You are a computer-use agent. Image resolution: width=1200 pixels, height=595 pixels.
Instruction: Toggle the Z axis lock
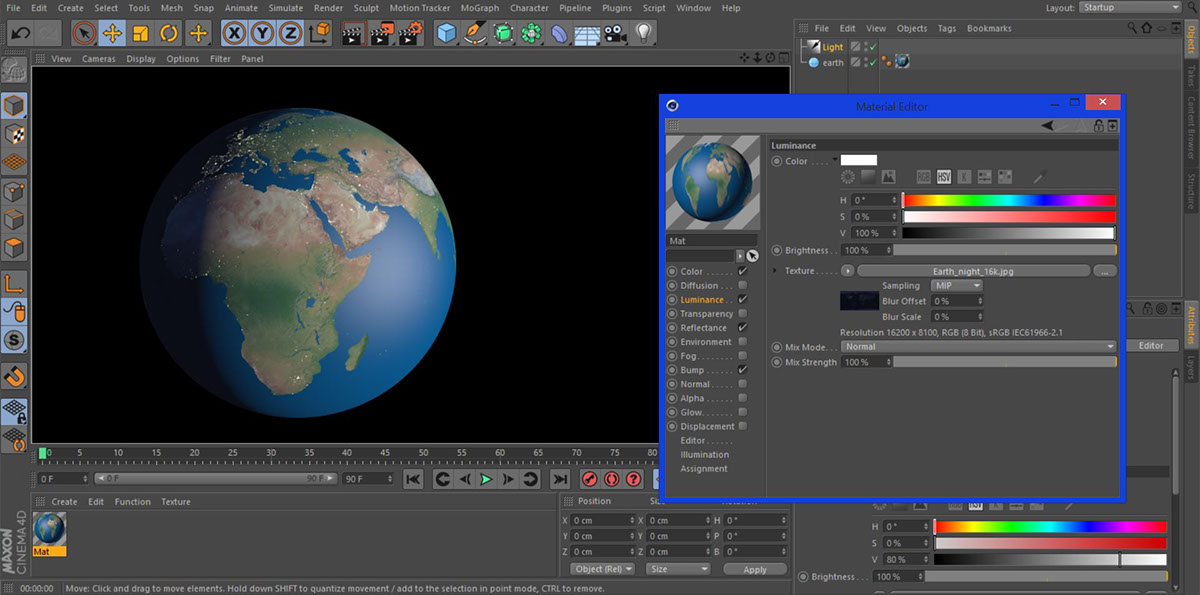(290, 33)
